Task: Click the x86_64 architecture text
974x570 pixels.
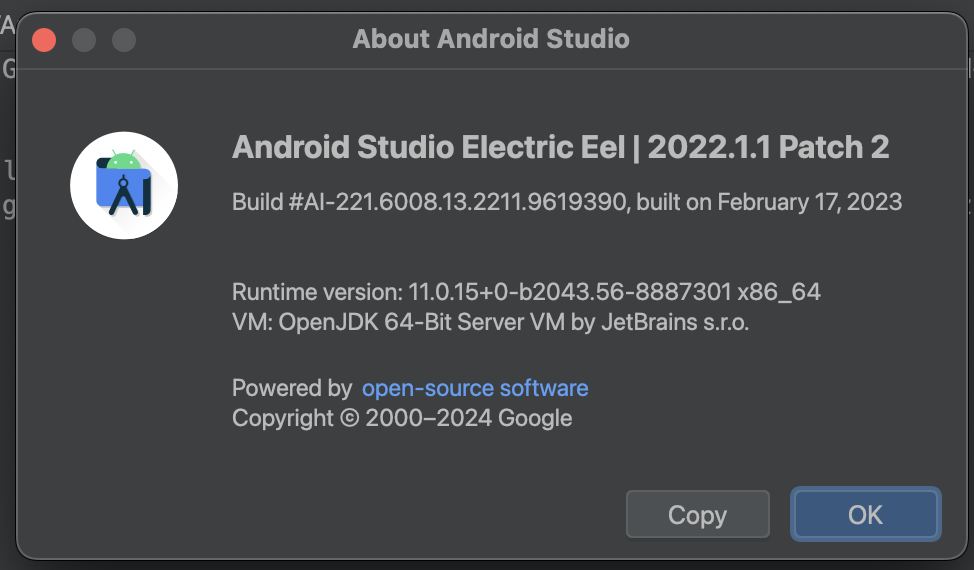Action: [x=779, y=292]
